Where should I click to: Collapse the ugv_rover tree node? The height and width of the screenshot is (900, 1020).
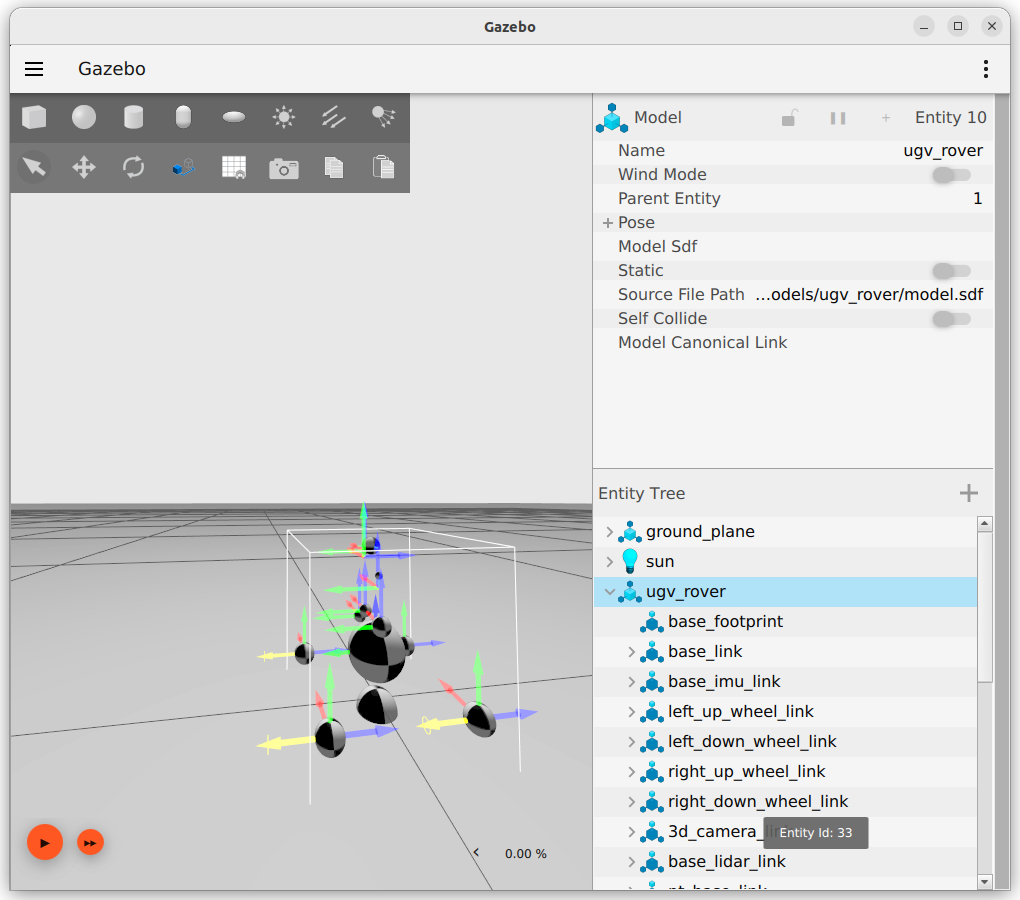coord(610,592)
